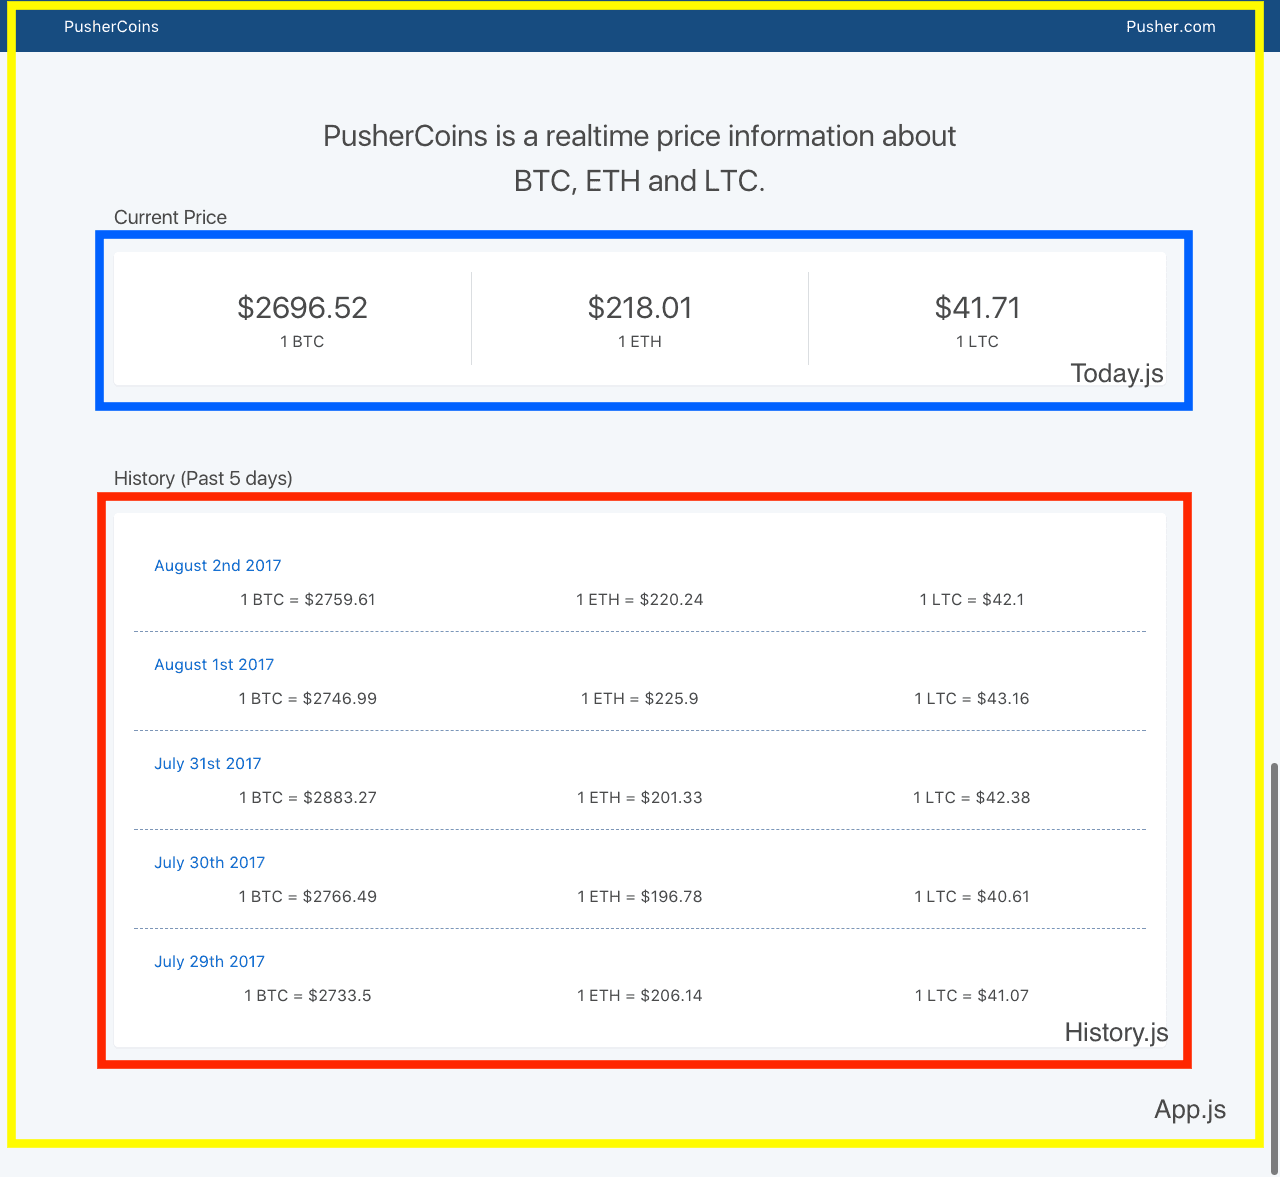Image resolution: width=1280 pixels, height=1177 pixels.
Task: Open the Pusher.com link in navbar
Action: [1170, 27]
